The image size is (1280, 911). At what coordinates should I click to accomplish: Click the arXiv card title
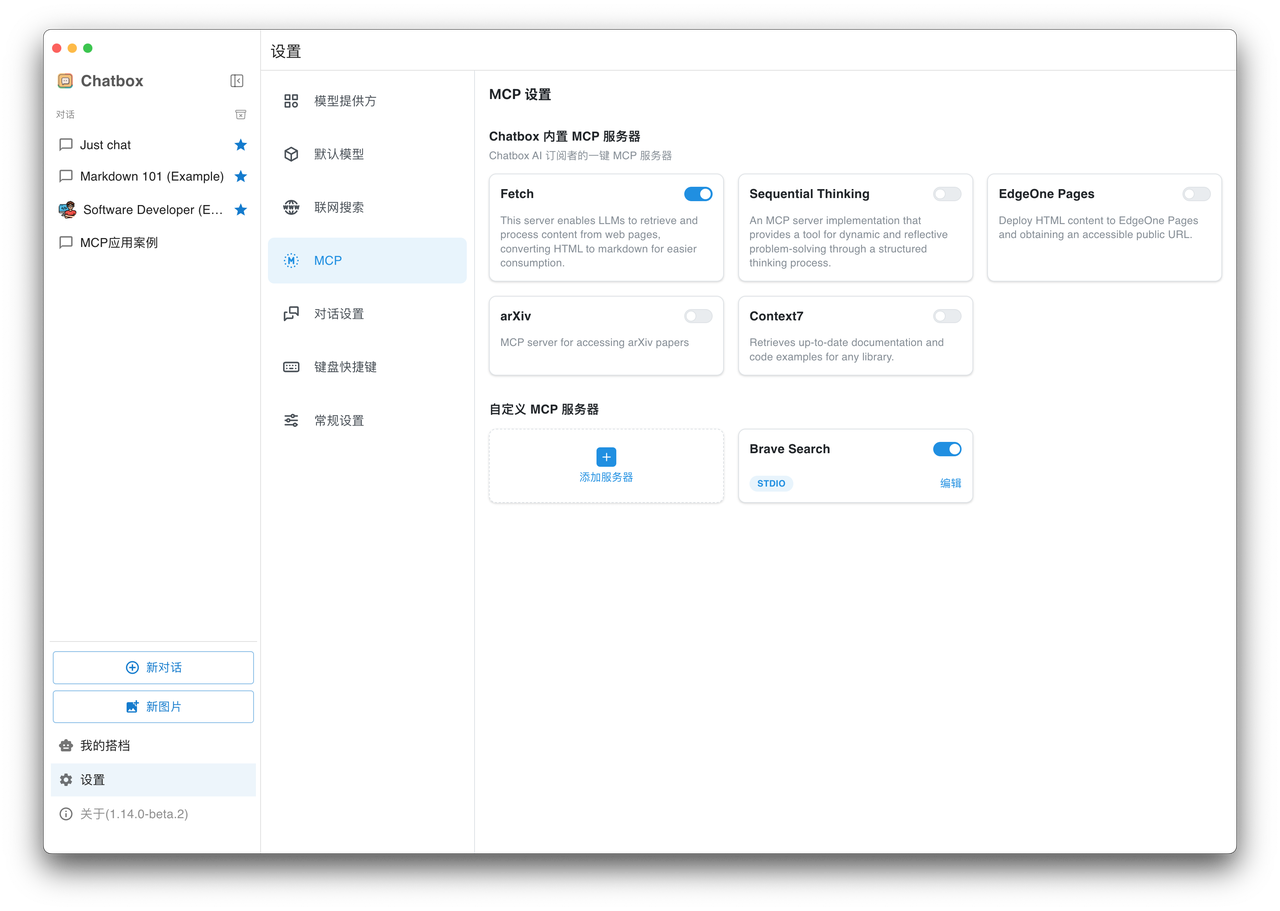(516, 316)
